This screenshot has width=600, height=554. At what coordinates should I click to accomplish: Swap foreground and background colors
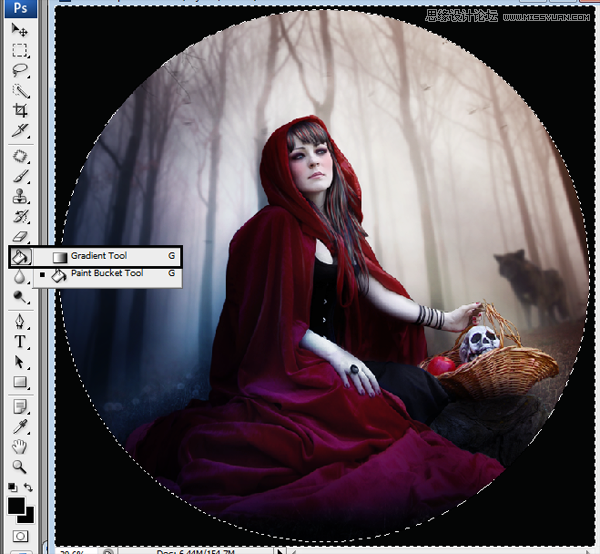(x=28, y=487)
